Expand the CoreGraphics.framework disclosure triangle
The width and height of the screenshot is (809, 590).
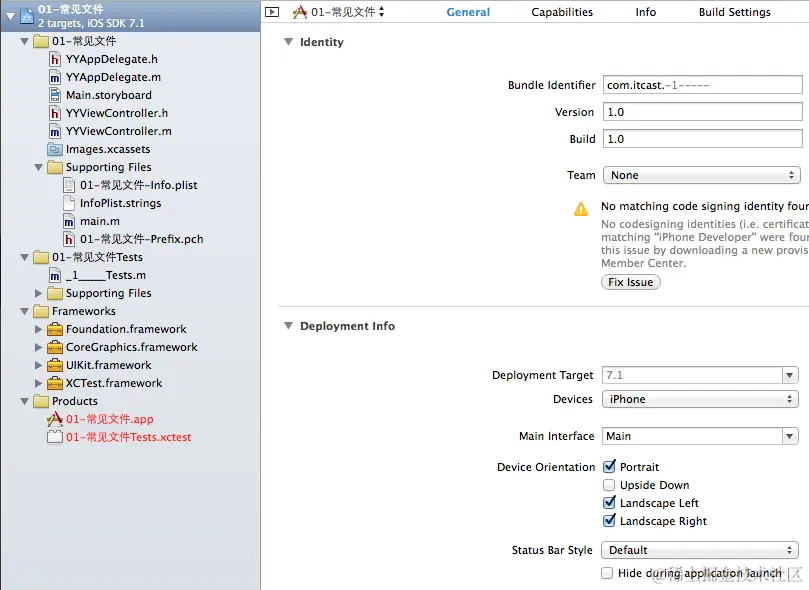tap(38, 347)
